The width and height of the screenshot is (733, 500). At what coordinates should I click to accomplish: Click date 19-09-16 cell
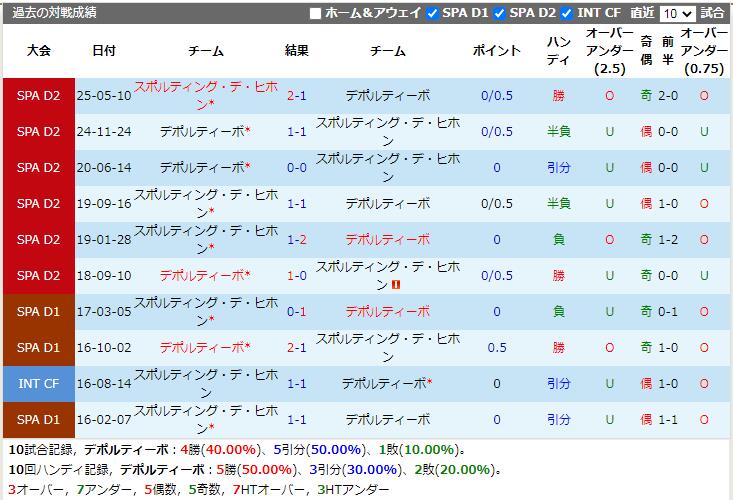[x=104, y=204]
